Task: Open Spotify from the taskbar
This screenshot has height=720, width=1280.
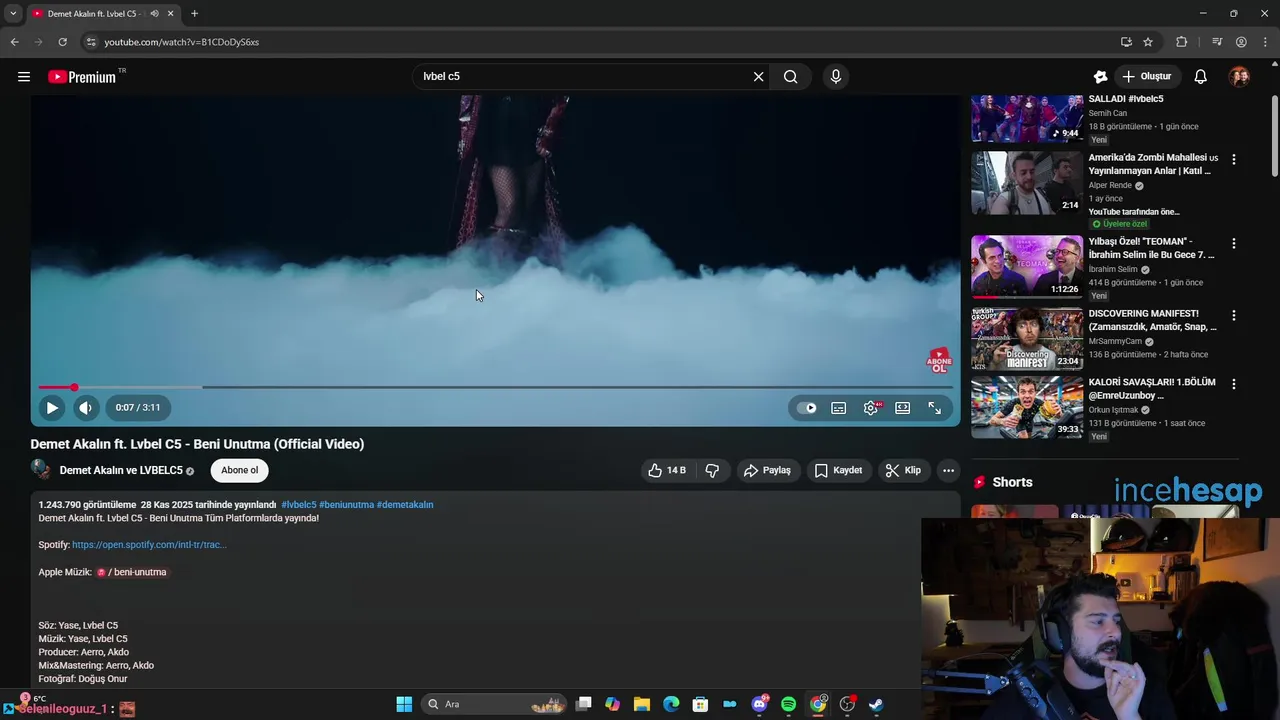Action: (x=788, y=704)
